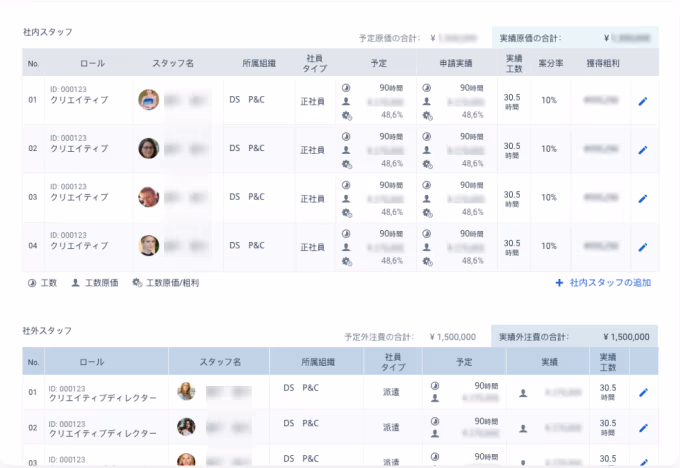Edit internal staff row 01 pencil icon
680x468 pixels.
click(643, 101)
